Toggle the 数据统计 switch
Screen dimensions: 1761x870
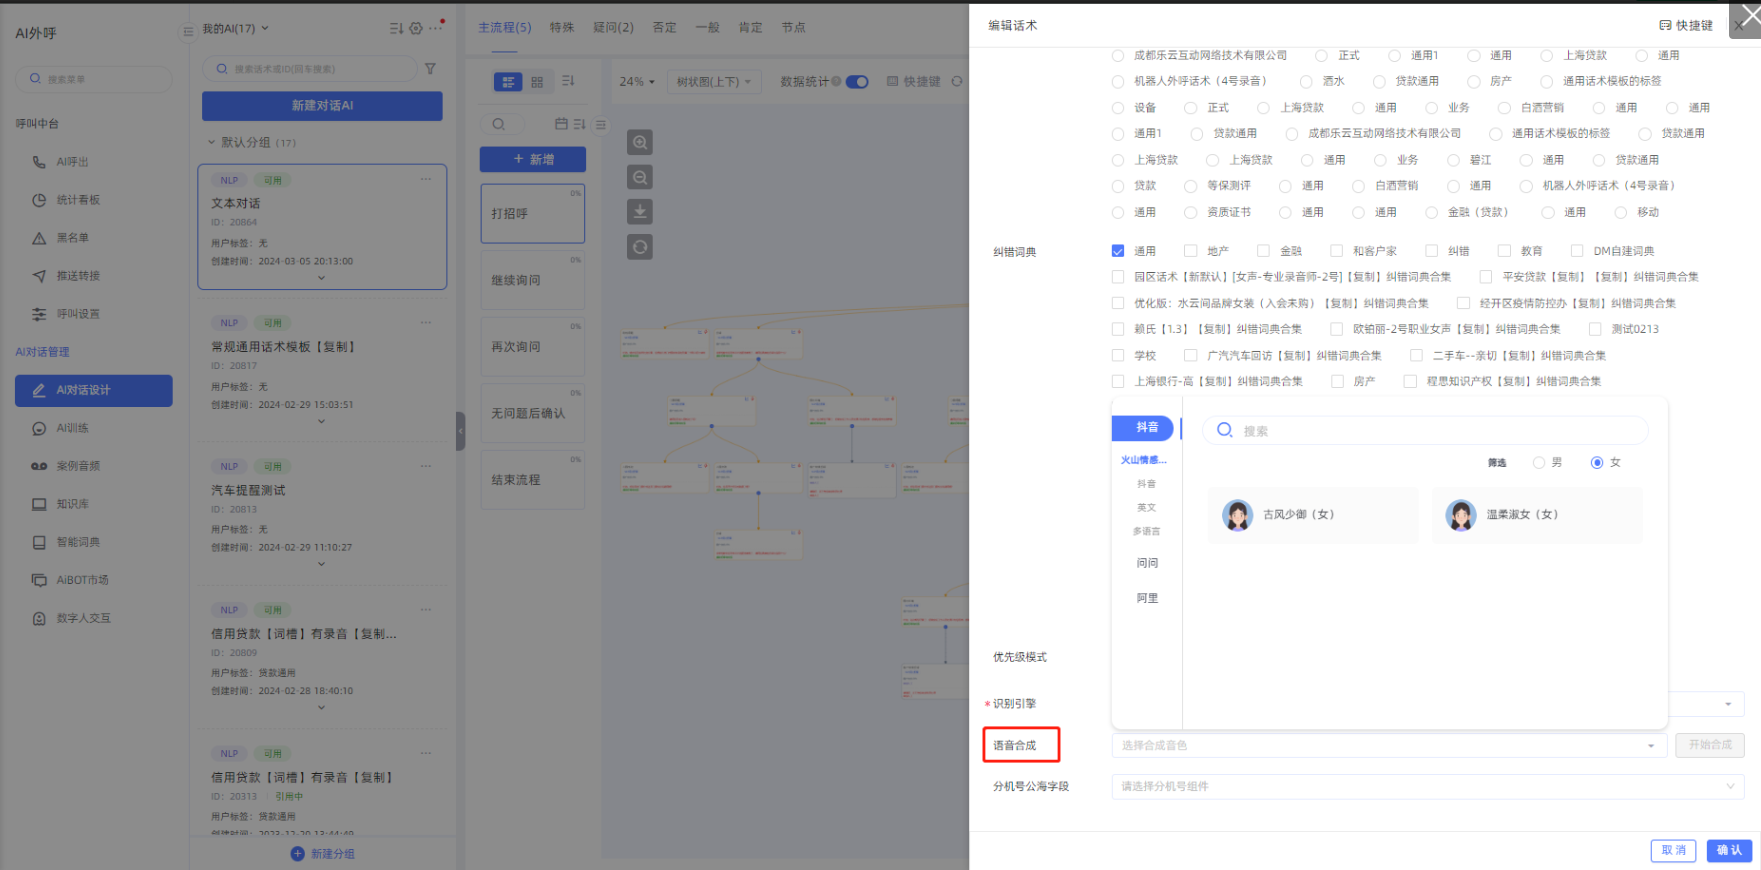click(857, 82)
